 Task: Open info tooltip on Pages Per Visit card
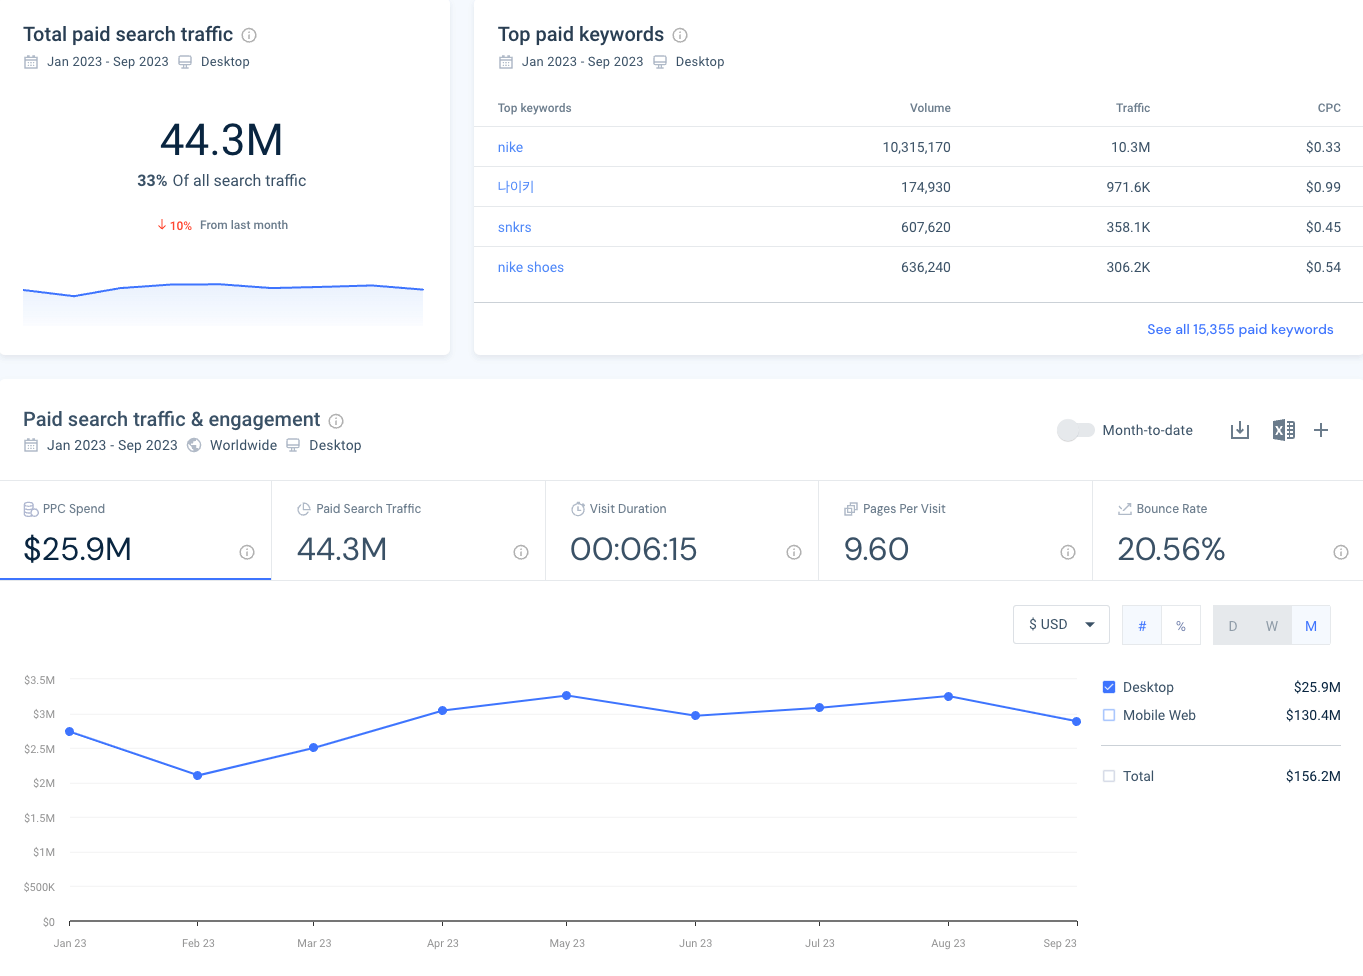(1068, 552)
